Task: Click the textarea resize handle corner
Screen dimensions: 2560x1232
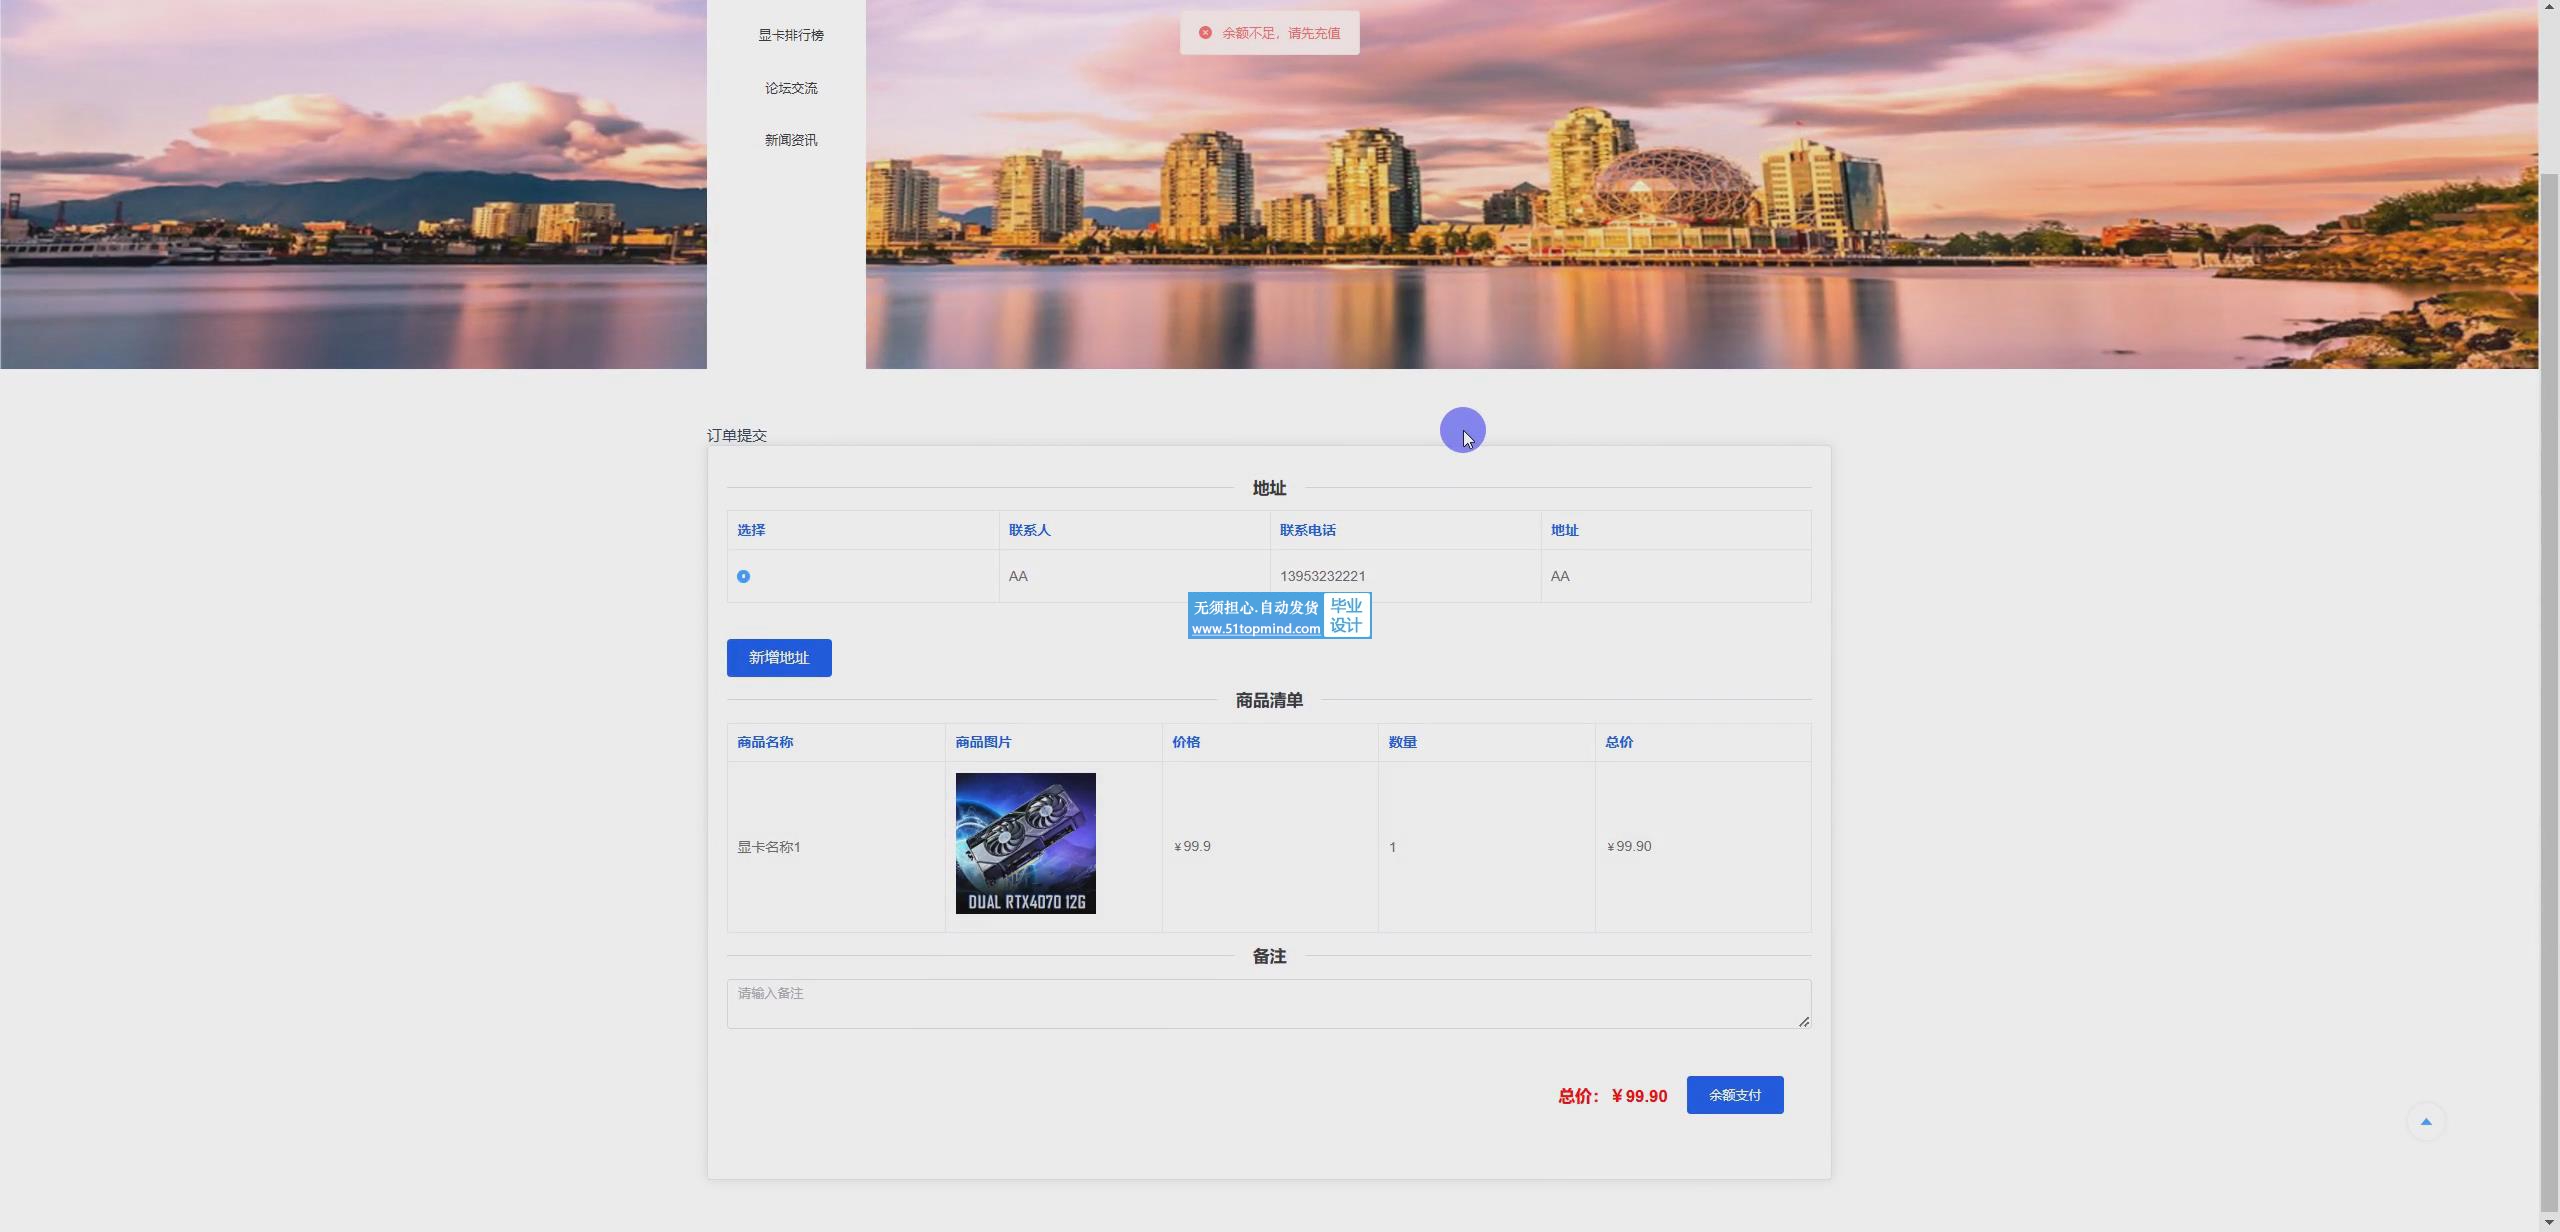Action: click(x=1803, y=1021)
